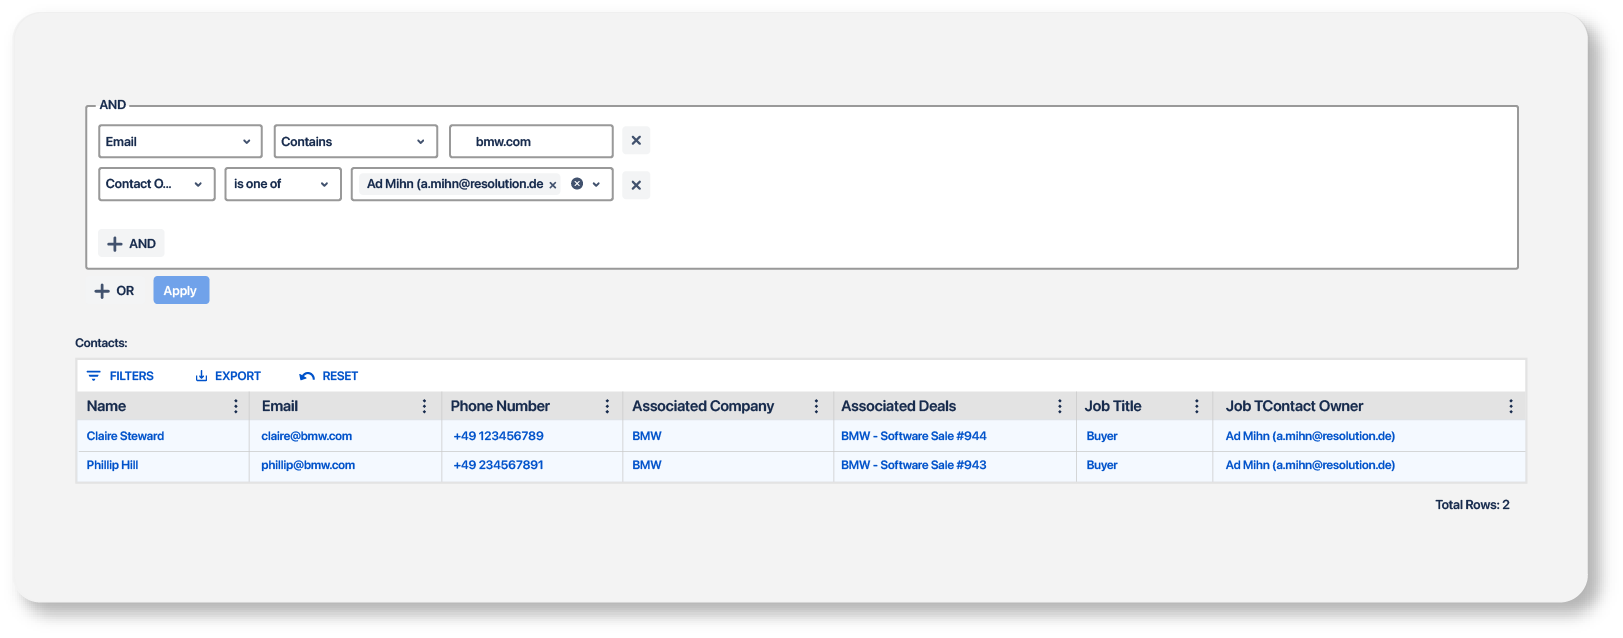Open Name column menu dots
The width and height of the screenshot is (1623, 638).
pyautogui.click(x=236, y=406)
